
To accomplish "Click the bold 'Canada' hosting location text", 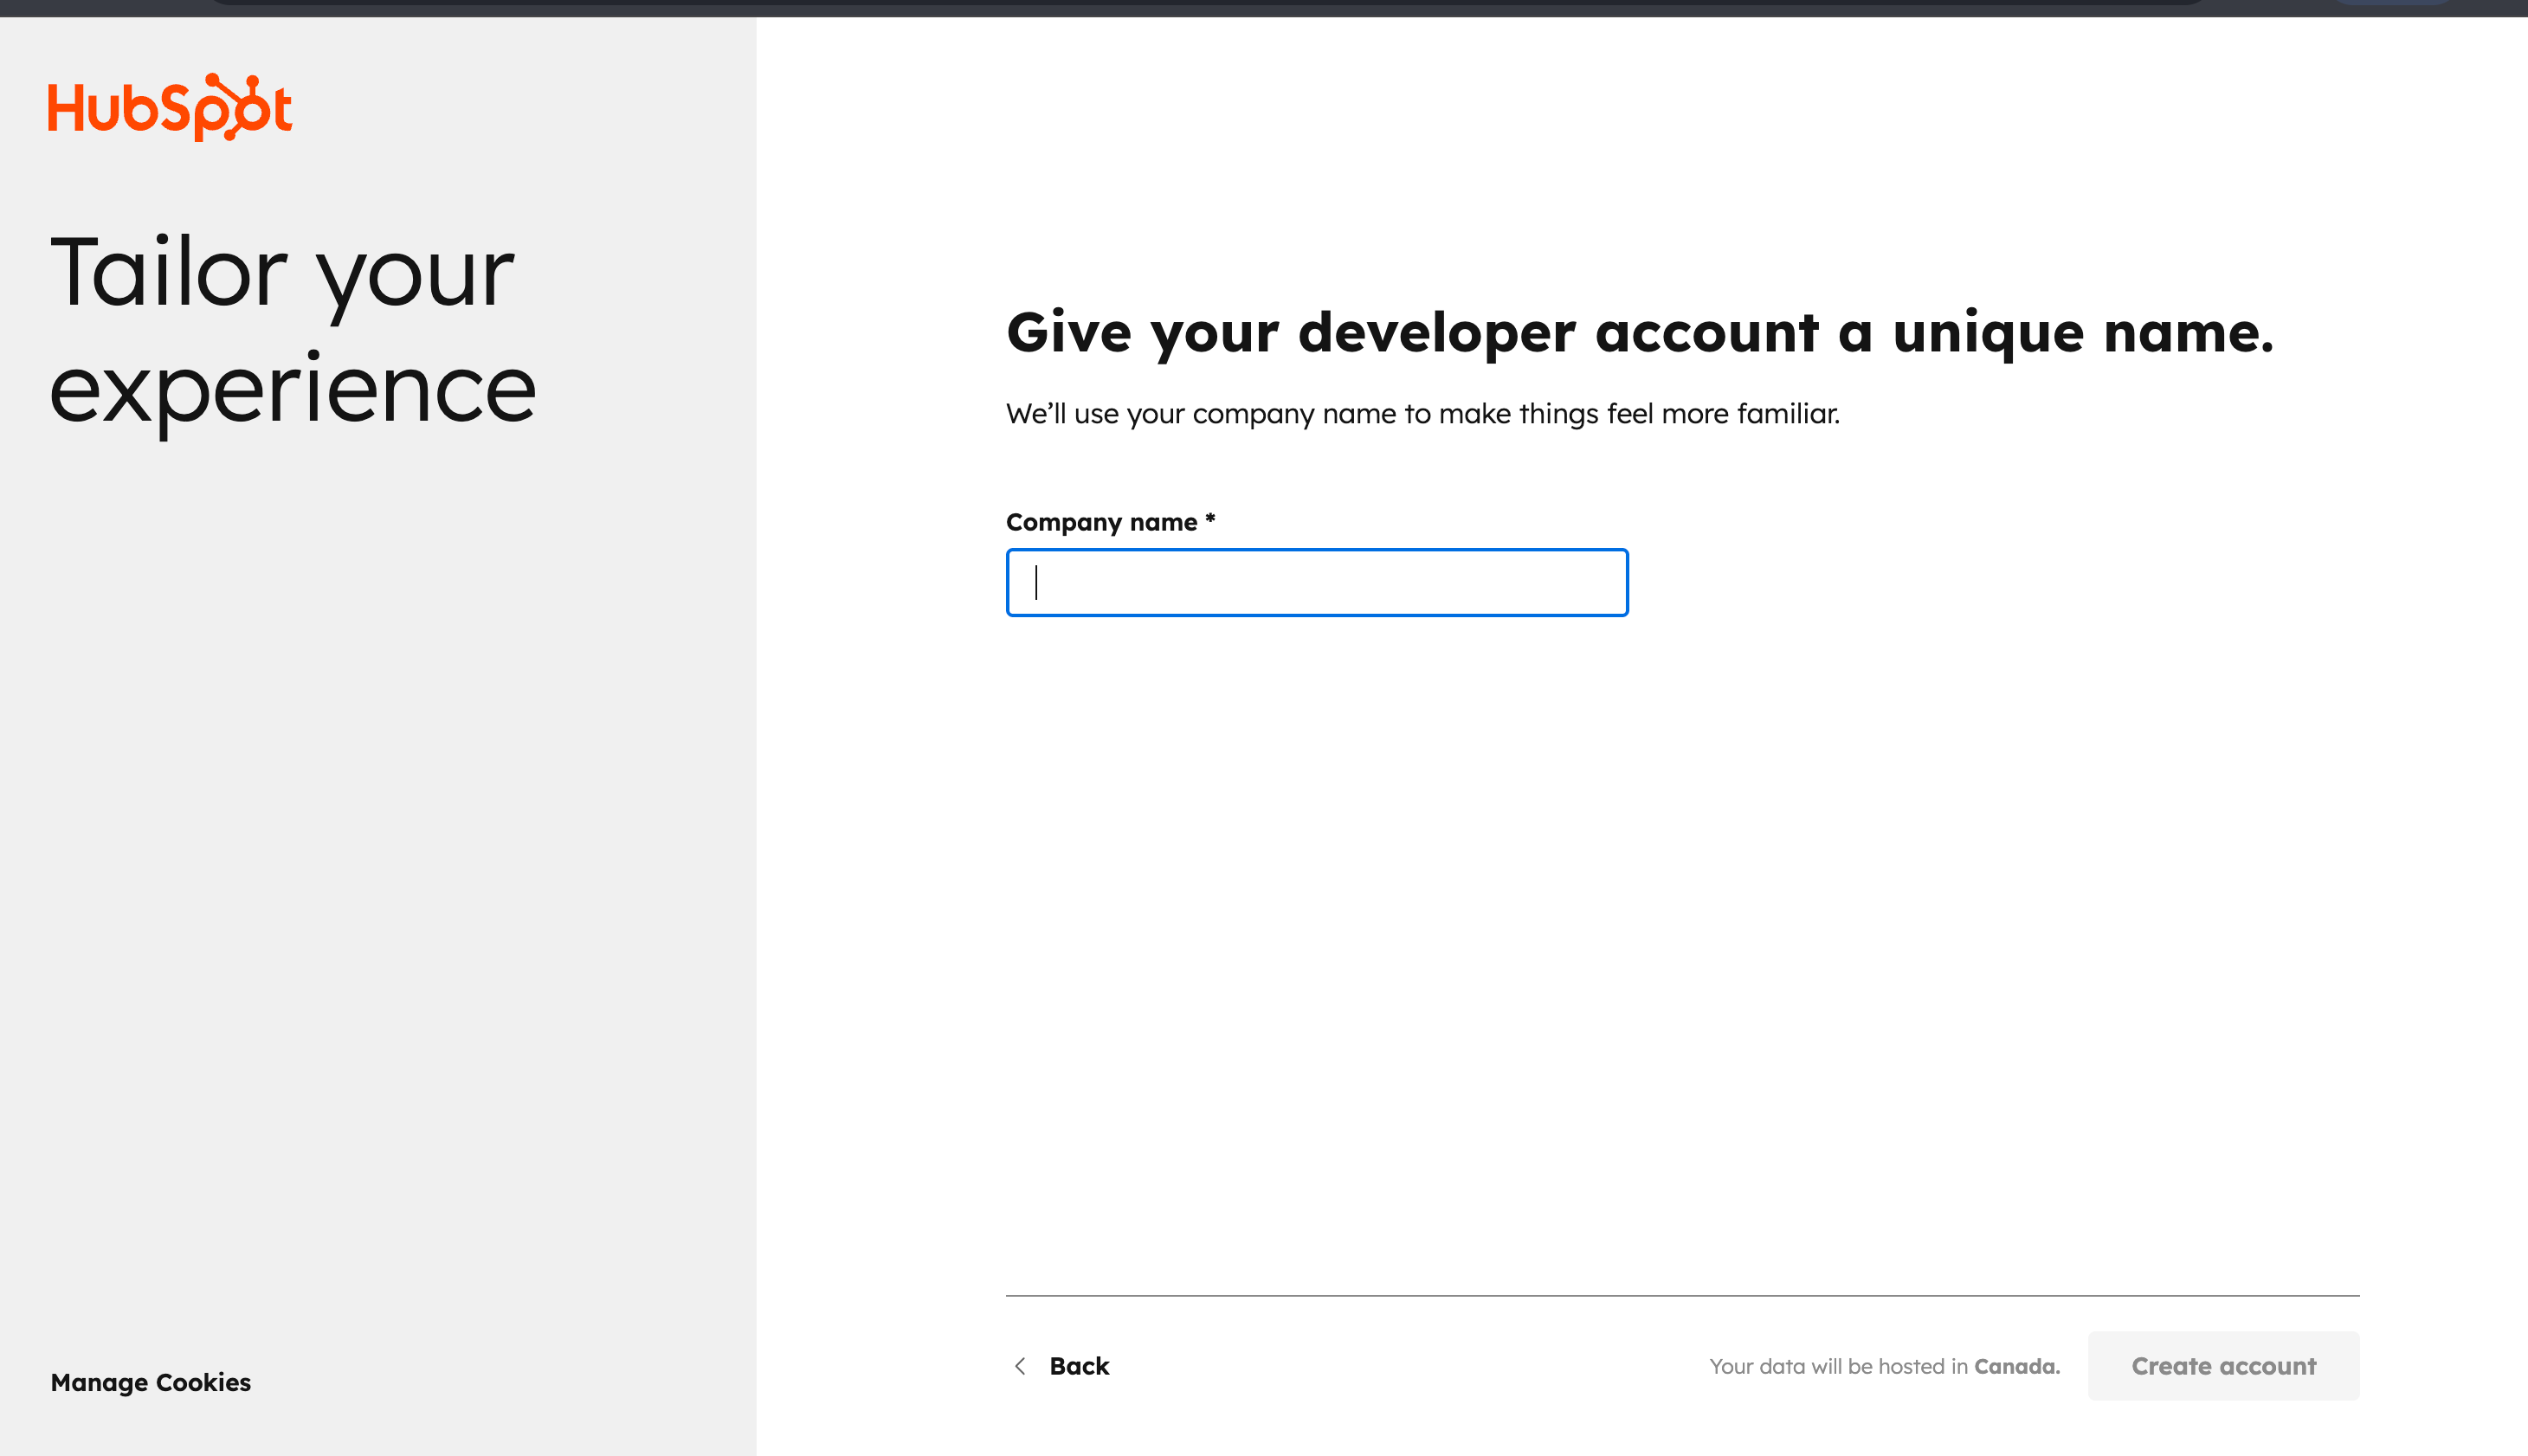I will (x=2016, y=1366).
